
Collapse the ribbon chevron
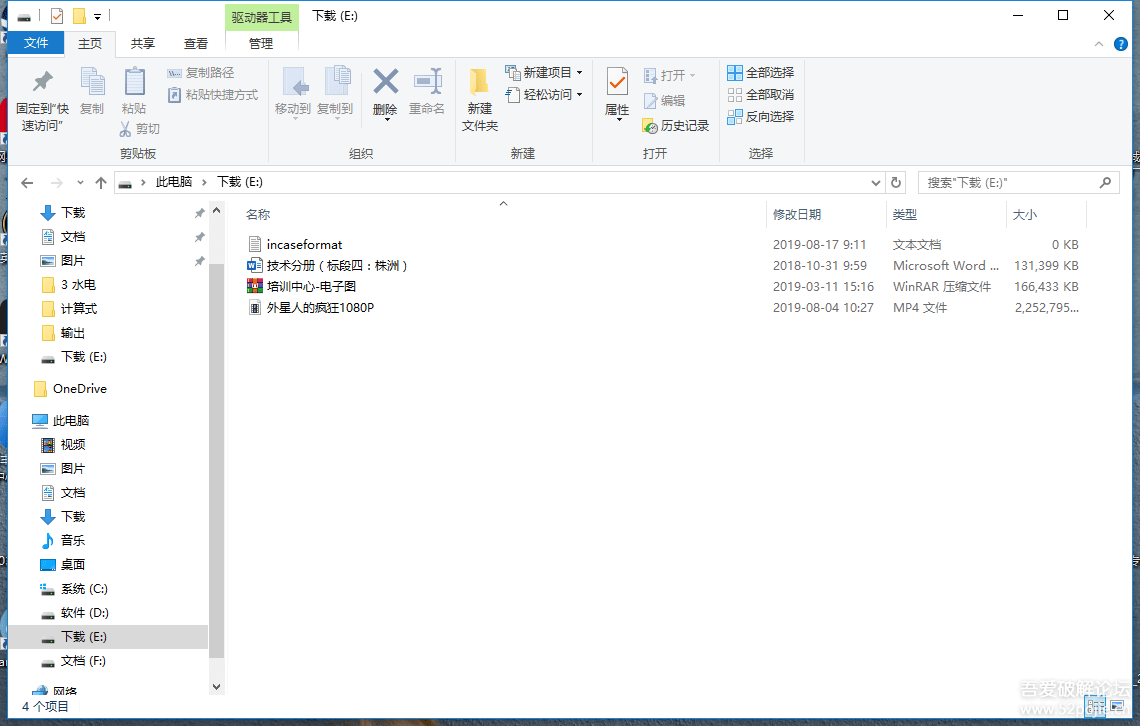pyautogui.click(x=1099, y=44)
